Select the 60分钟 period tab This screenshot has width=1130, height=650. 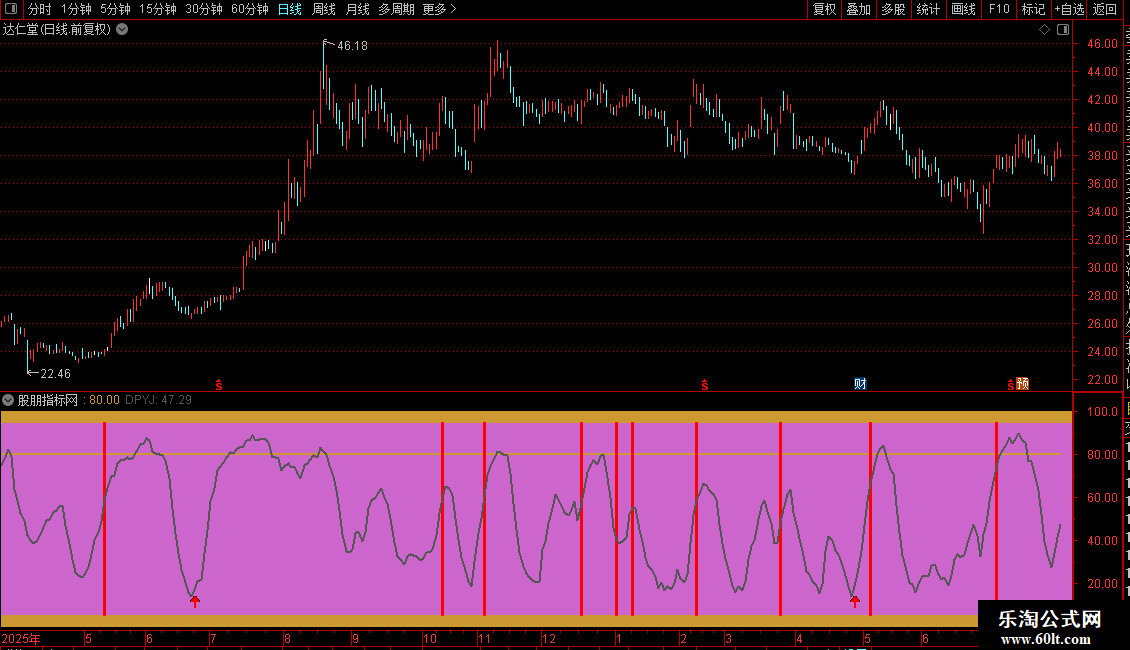pos(250,9)
